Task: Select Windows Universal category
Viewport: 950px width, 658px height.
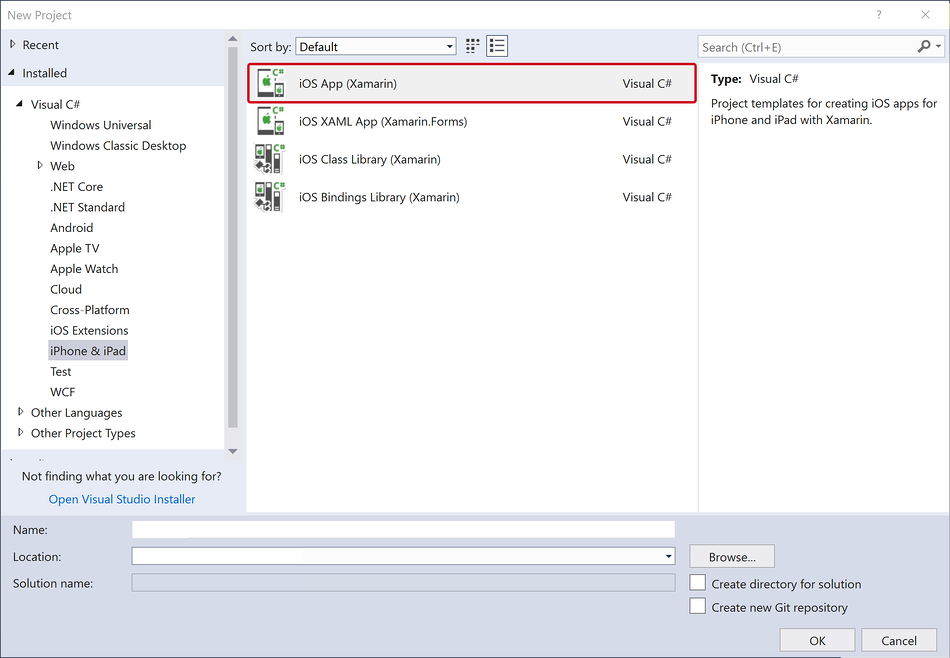Action: tap(101, 125)
